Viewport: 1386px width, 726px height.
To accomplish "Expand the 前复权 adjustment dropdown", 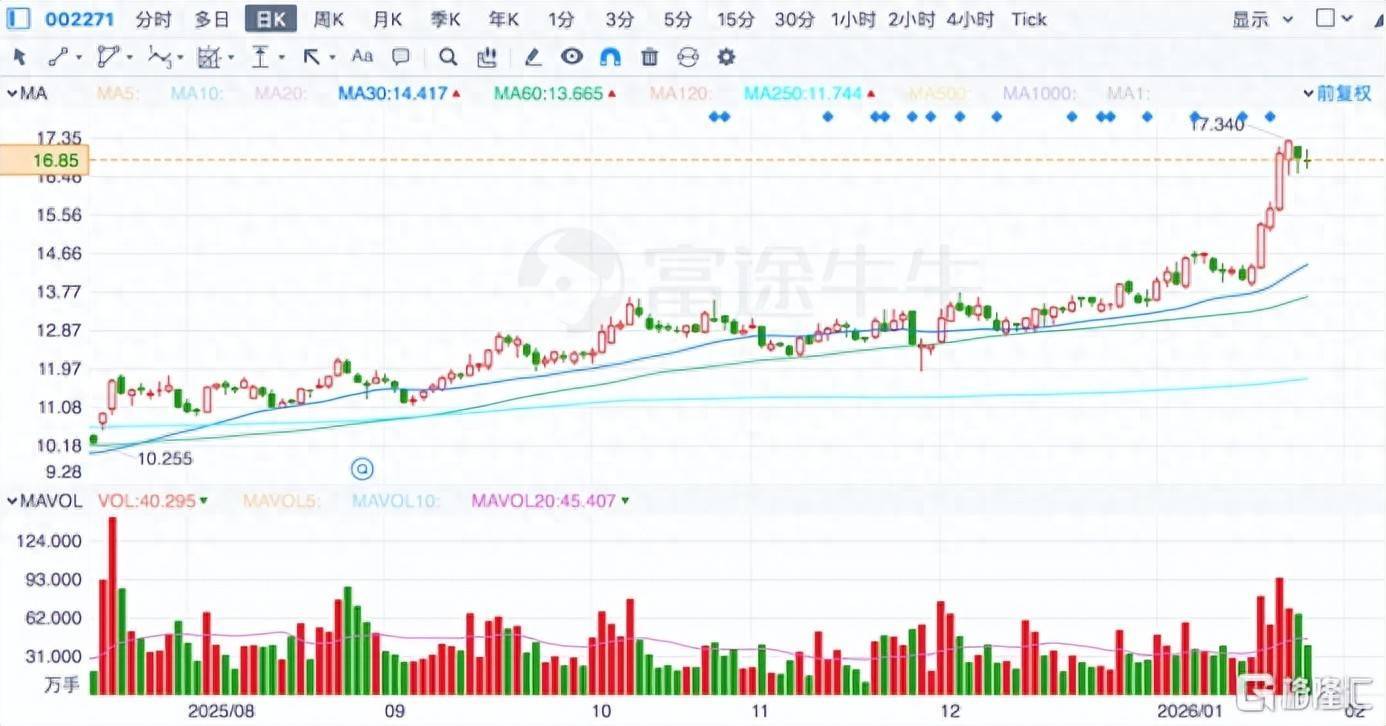I will 1337,94.
